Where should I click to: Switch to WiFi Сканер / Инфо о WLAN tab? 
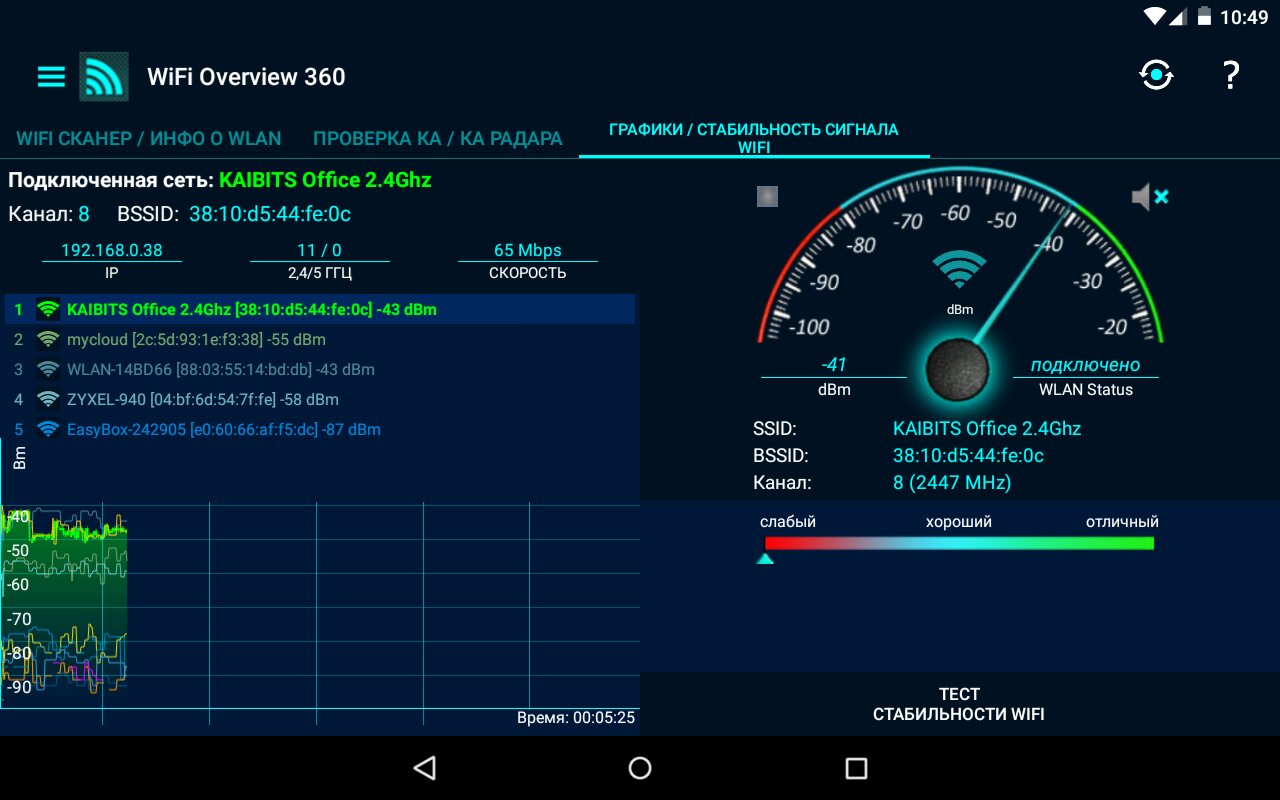[148, 139]
